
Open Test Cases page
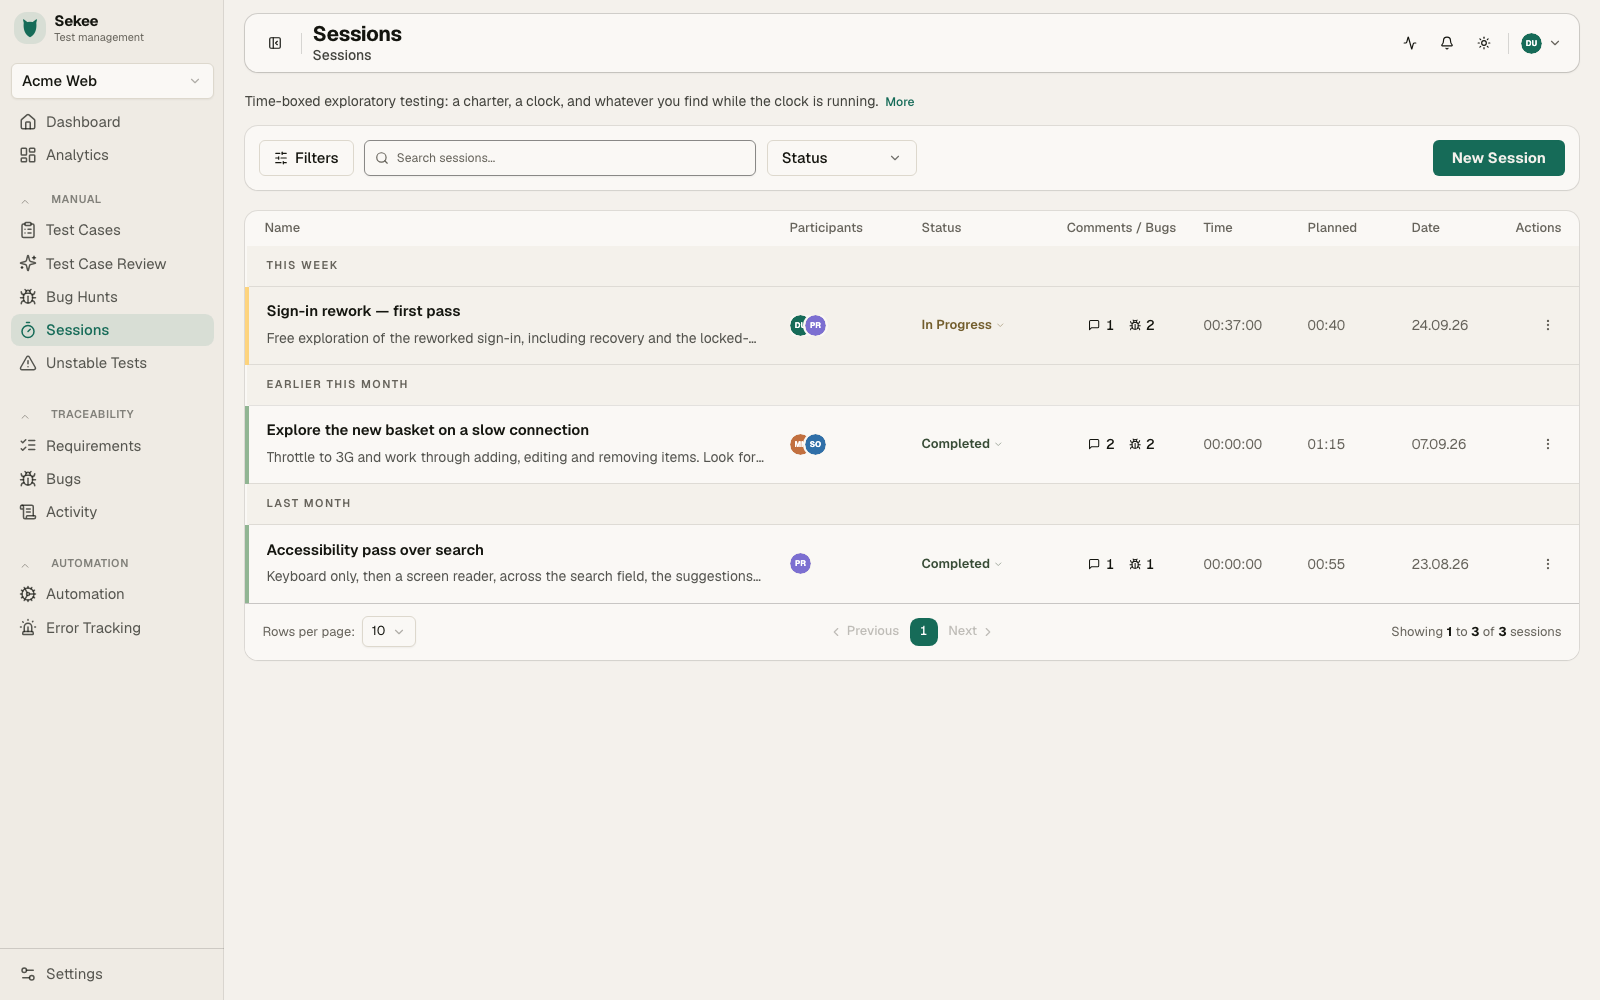pyautogui.click(x=112, y=230)
